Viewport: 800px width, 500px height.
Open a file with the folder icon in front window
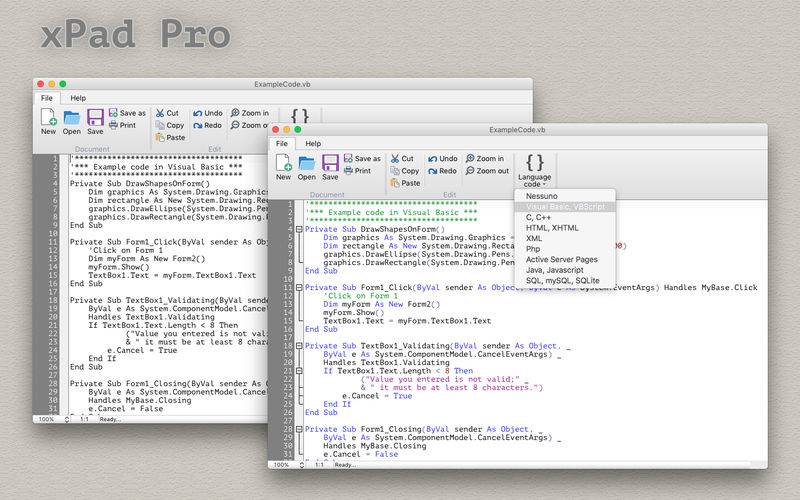coord(307,163)
